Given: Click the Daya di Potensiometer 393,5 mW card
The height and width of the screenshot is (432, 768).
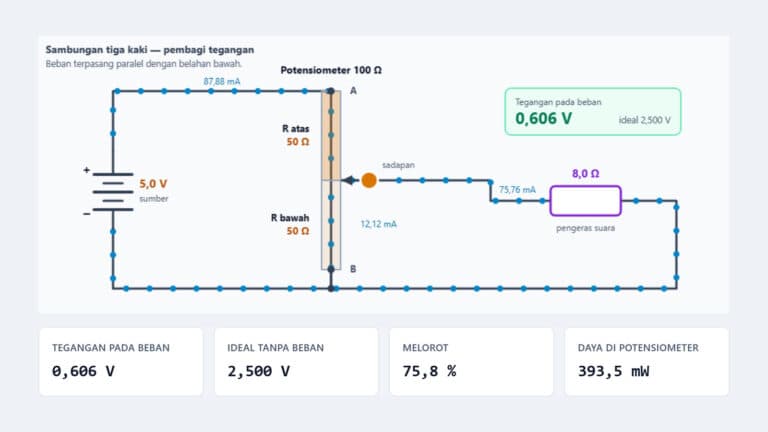Looking at the screenshot, I should pyautogui.click(x=647, y=361).
